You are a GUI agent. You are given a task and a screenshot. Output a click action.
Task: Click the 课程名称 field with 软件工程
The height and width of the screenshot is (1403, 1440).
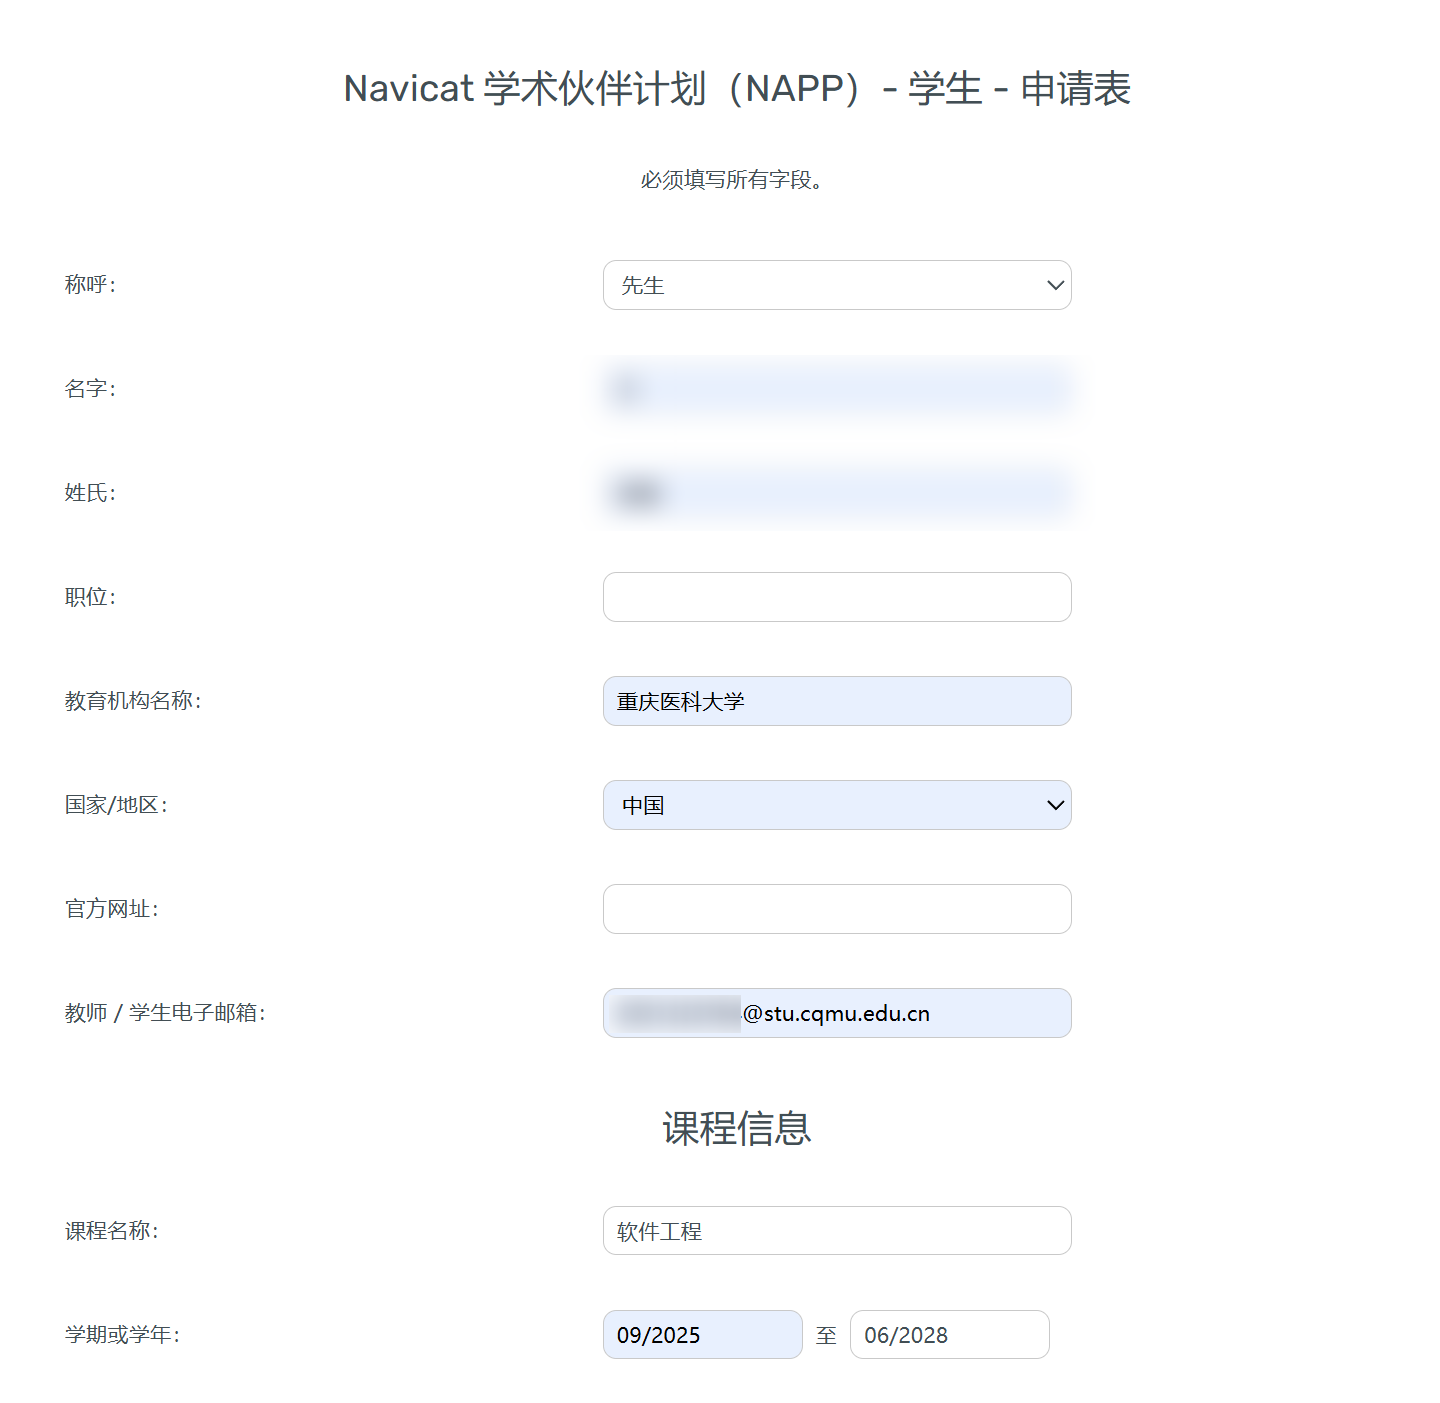(x=836, y=1231)
